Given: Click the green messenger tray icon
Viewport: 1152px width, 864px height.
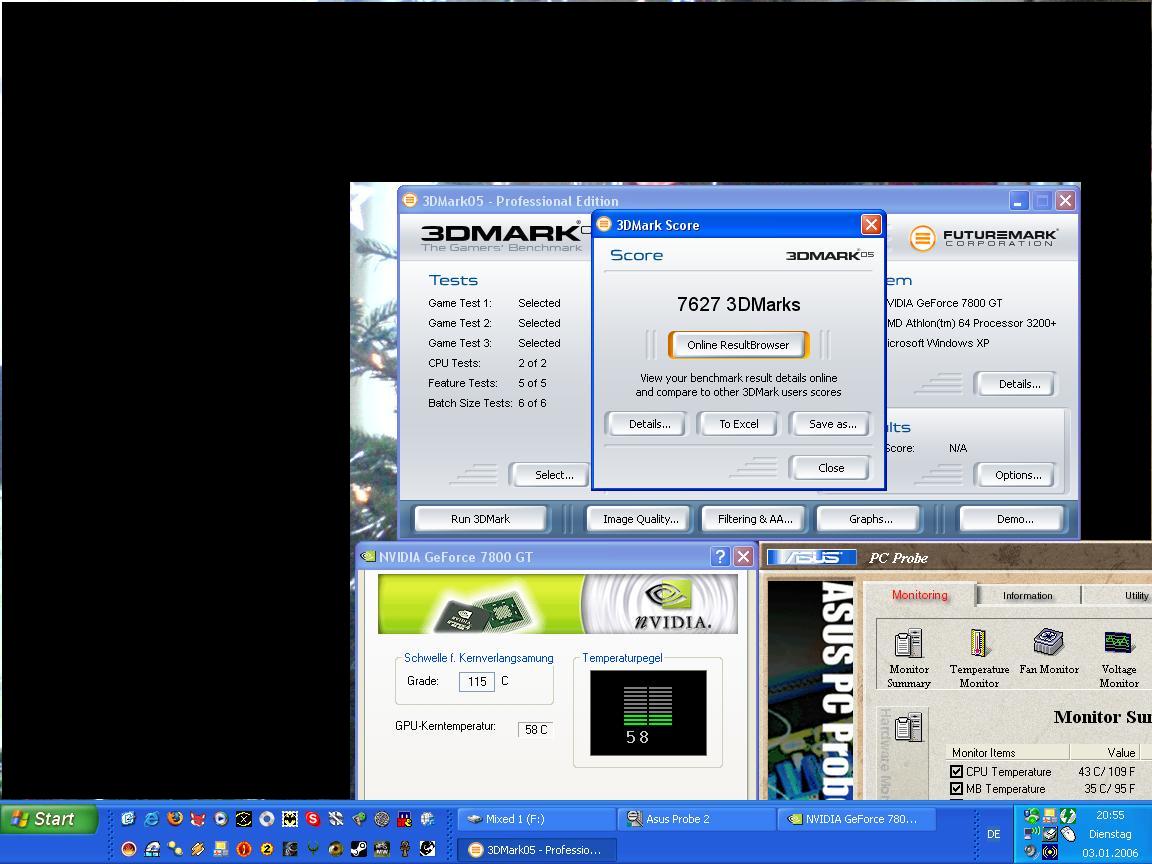Looking at the screenshot, I should (1032, 816).
